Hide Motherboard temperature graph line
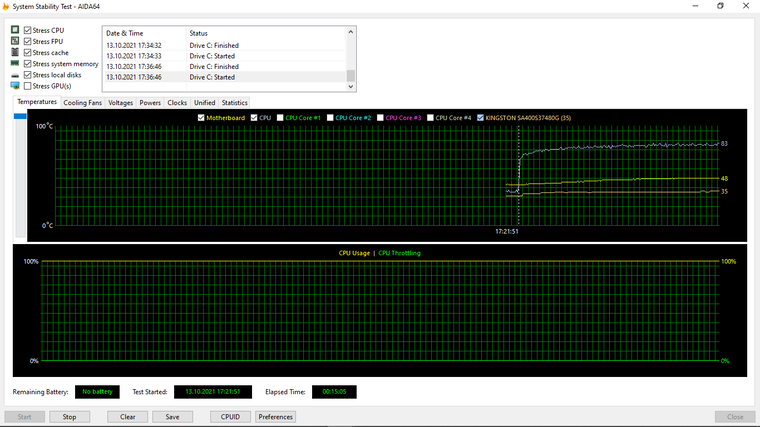Image resolution: width=760 pixels, height=427 pixels. 201,118
